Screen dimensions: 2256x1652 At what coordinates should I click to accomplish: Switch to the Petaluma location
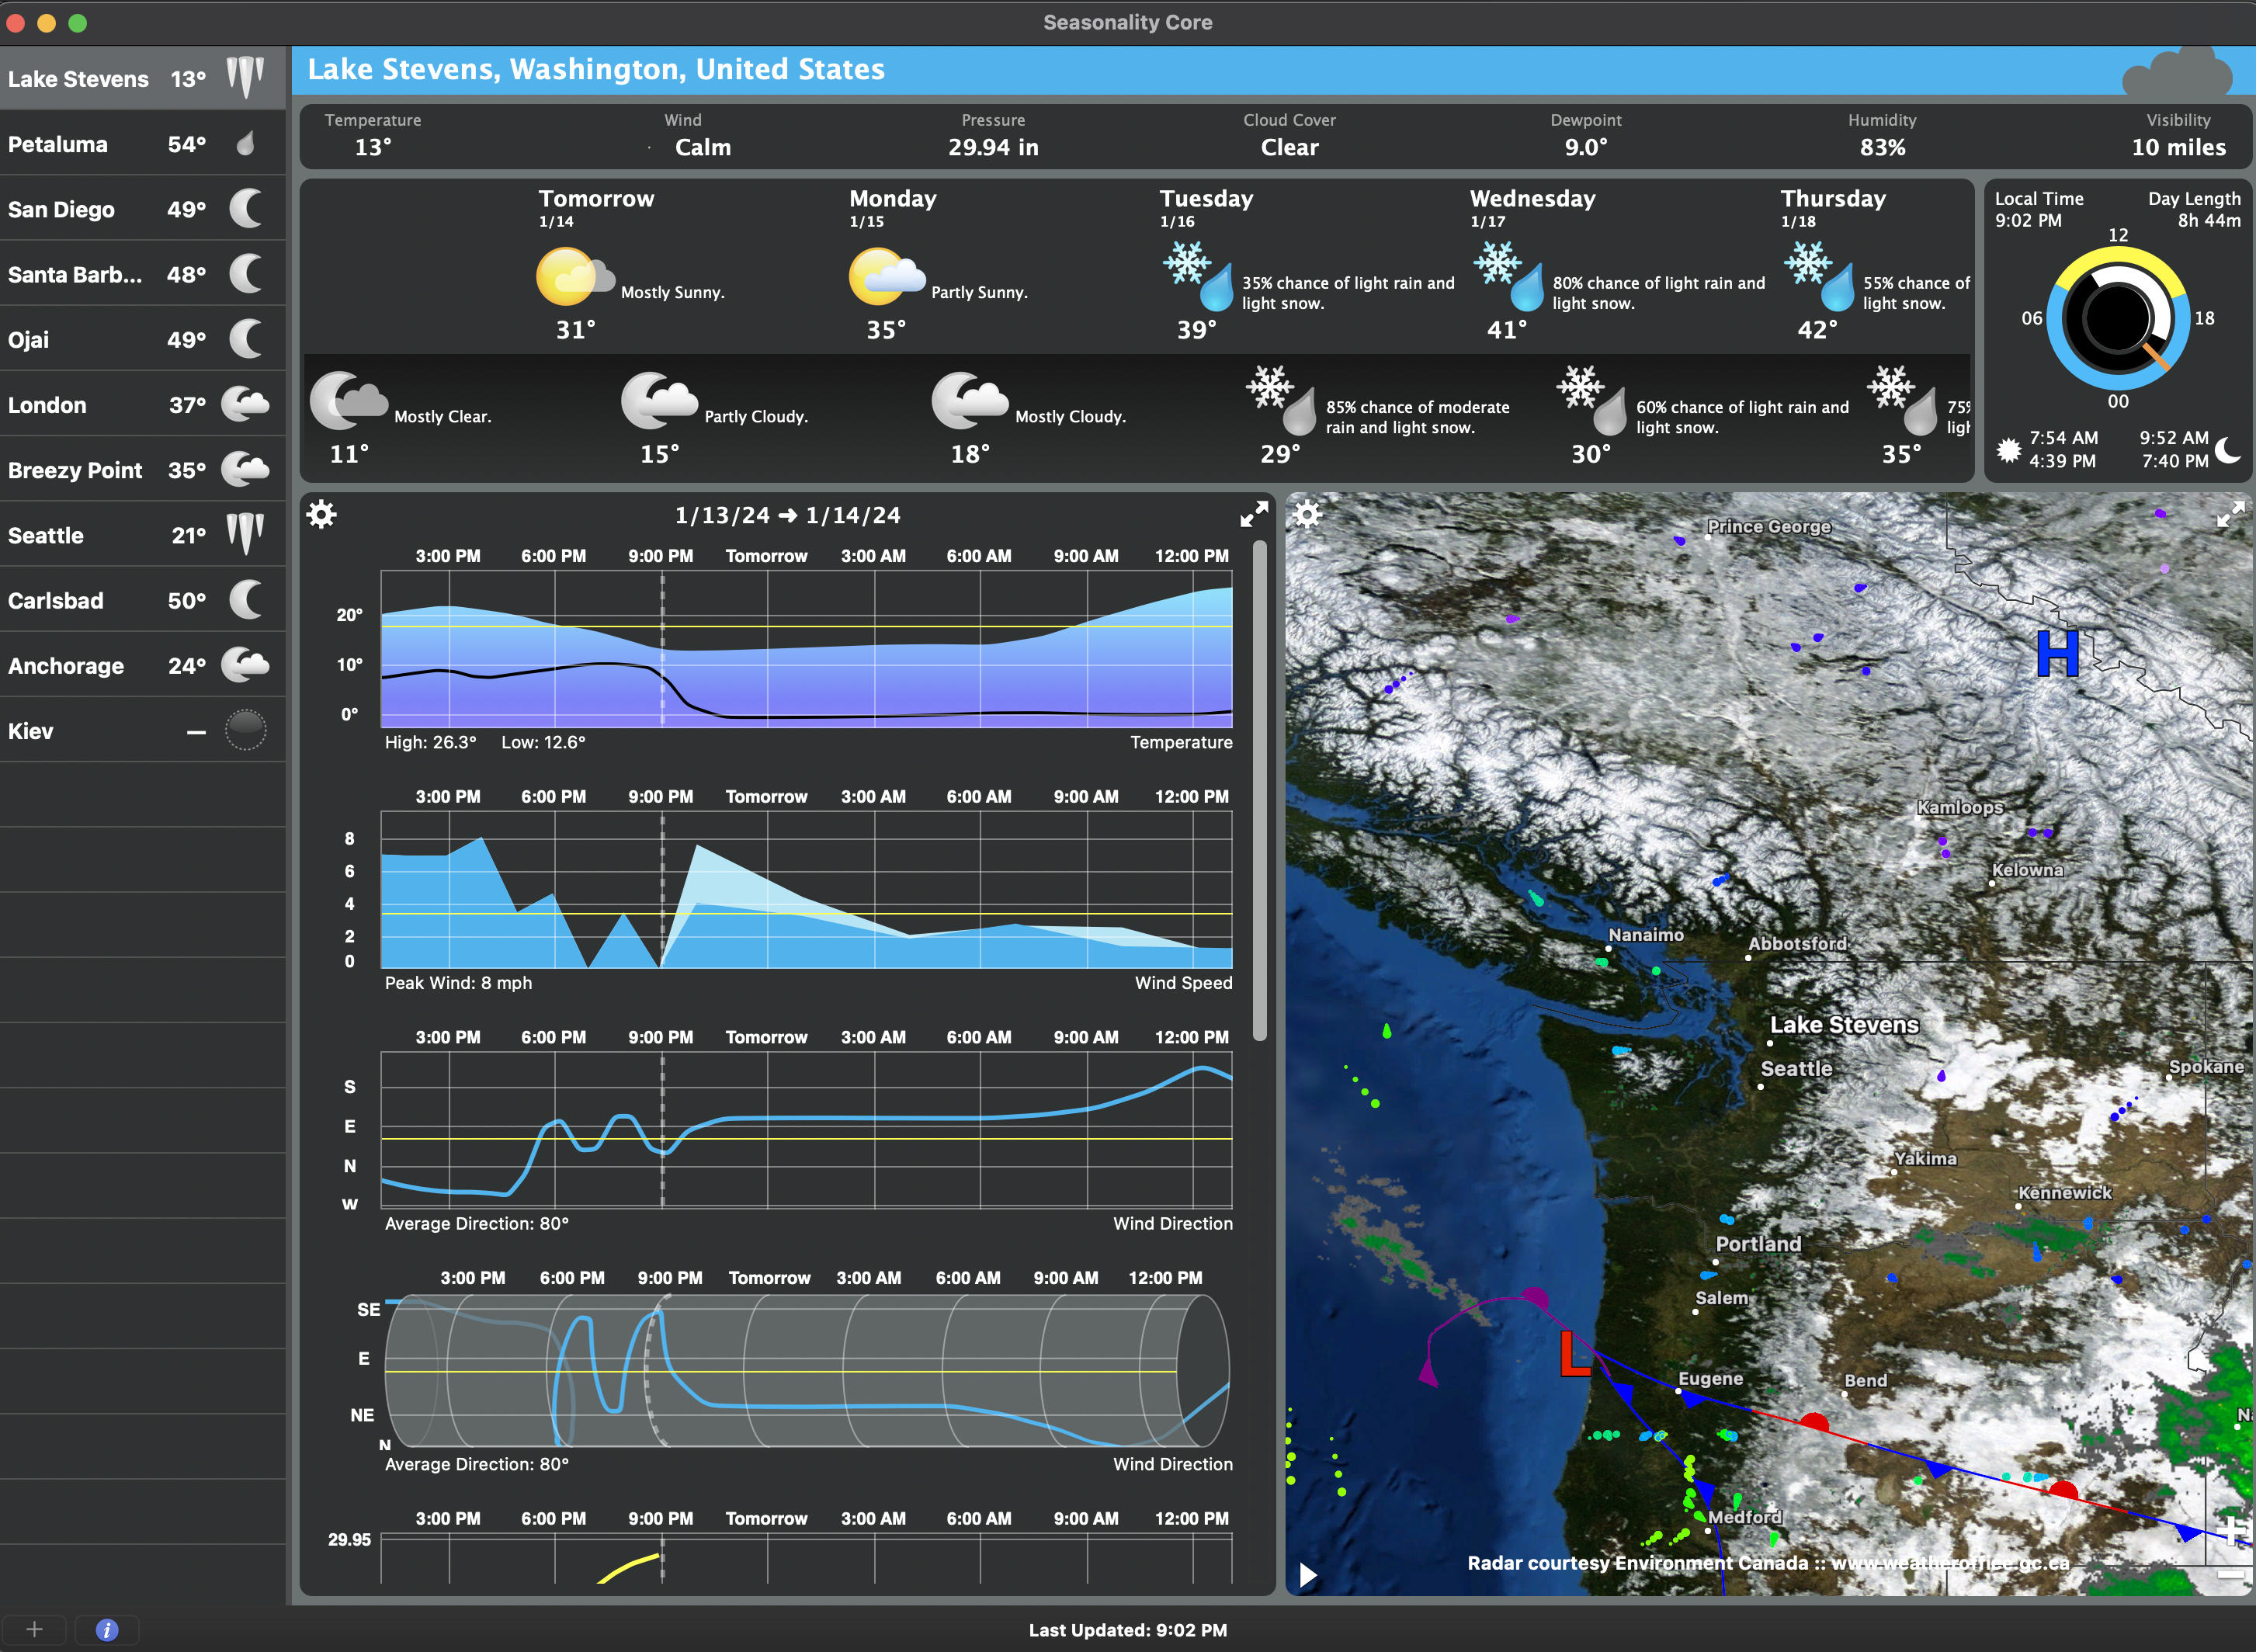140,144
